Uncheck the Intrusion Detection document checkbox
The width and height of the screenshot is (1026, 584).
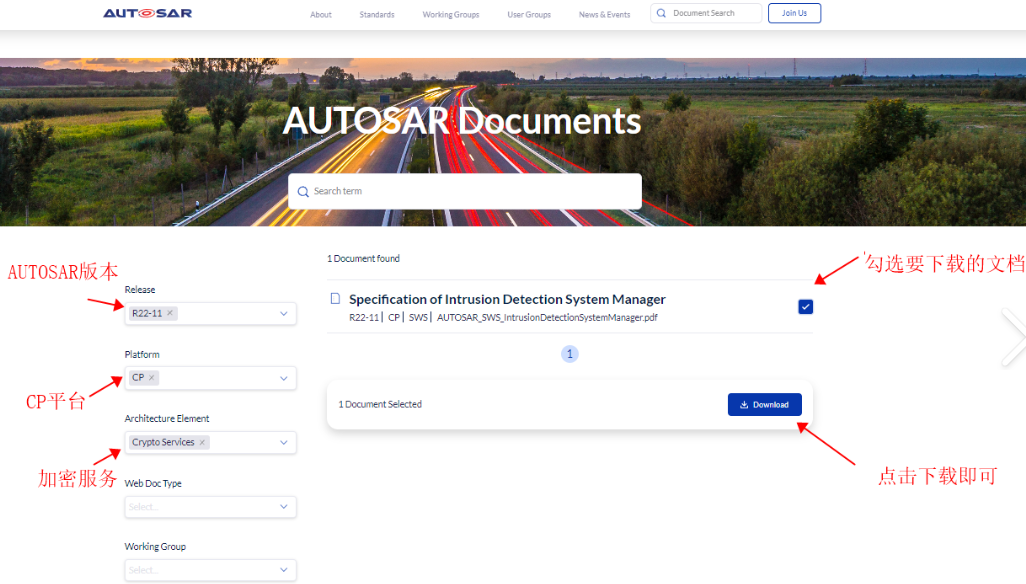(x=805, y=307)
